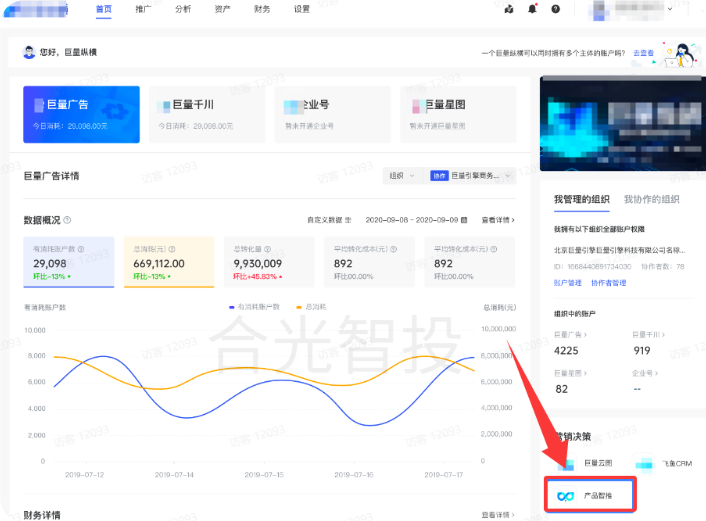Expand 巨量千川 accounts in organization panel
This screenshot has height=521, width=706.
pyautogui.click(x=648, y=335)
